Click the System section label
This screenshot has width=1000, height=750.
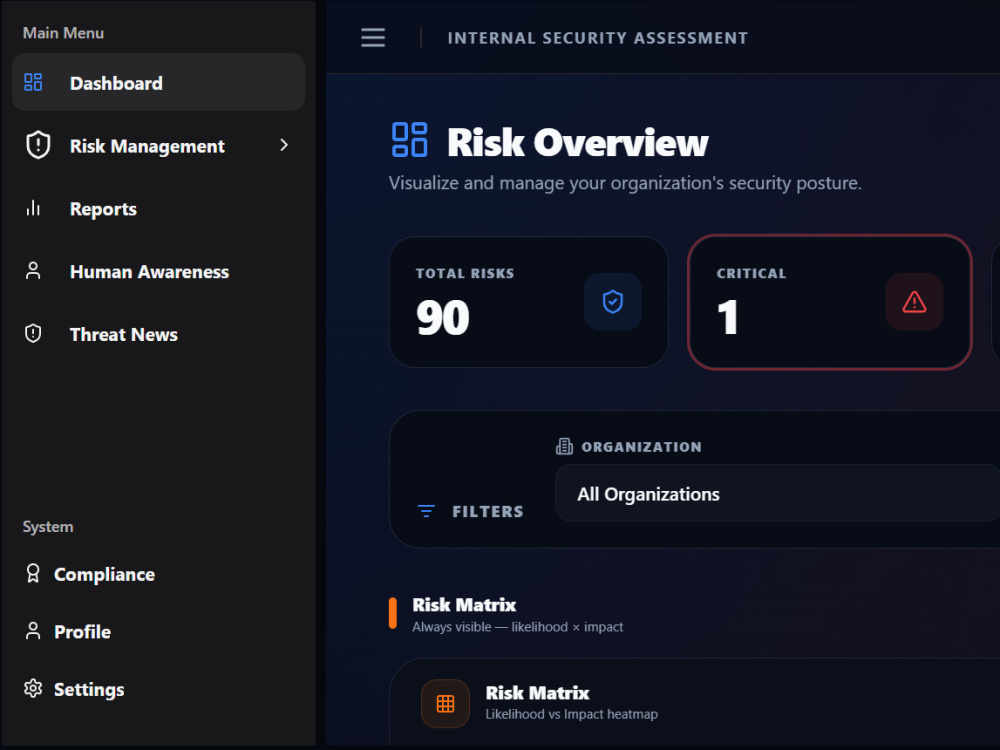tap(48, 527)
